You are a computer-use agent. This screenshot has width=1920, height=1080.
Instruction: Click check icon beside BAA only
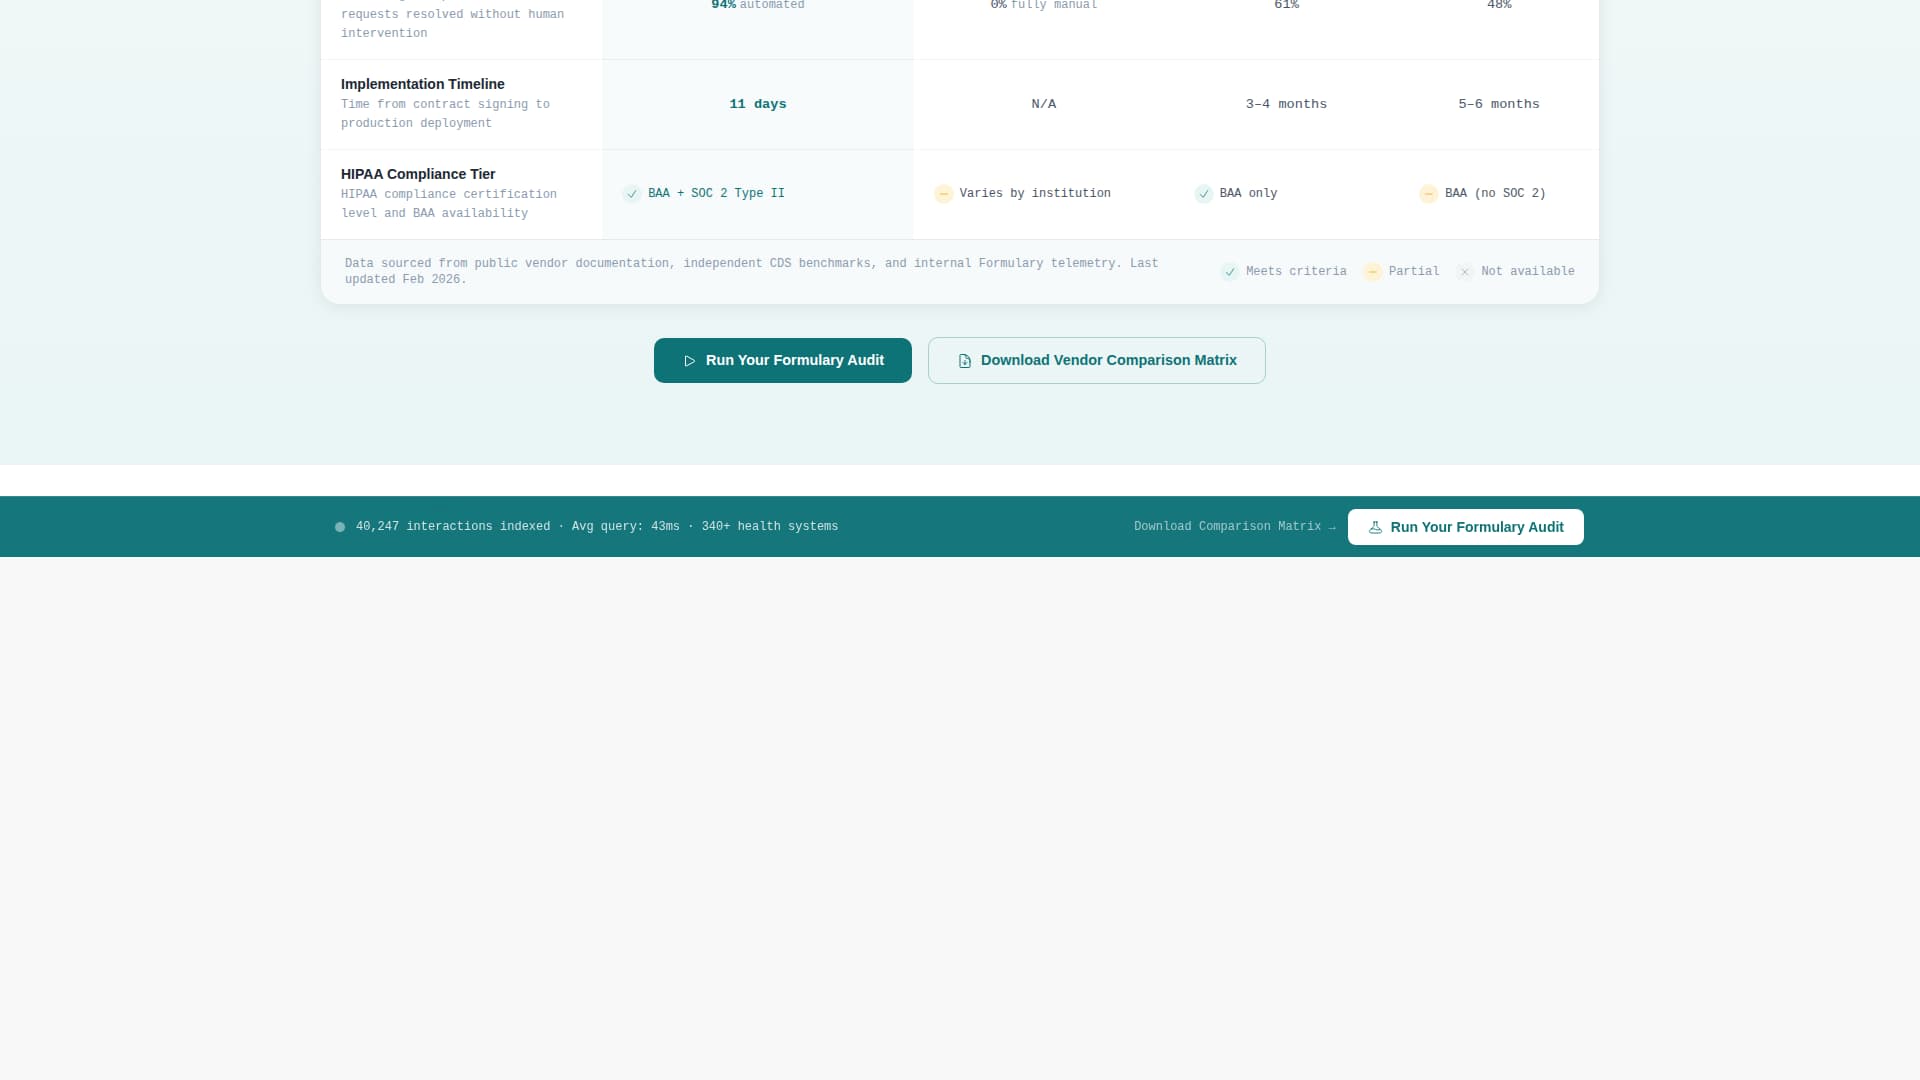tap(1204, 194)
